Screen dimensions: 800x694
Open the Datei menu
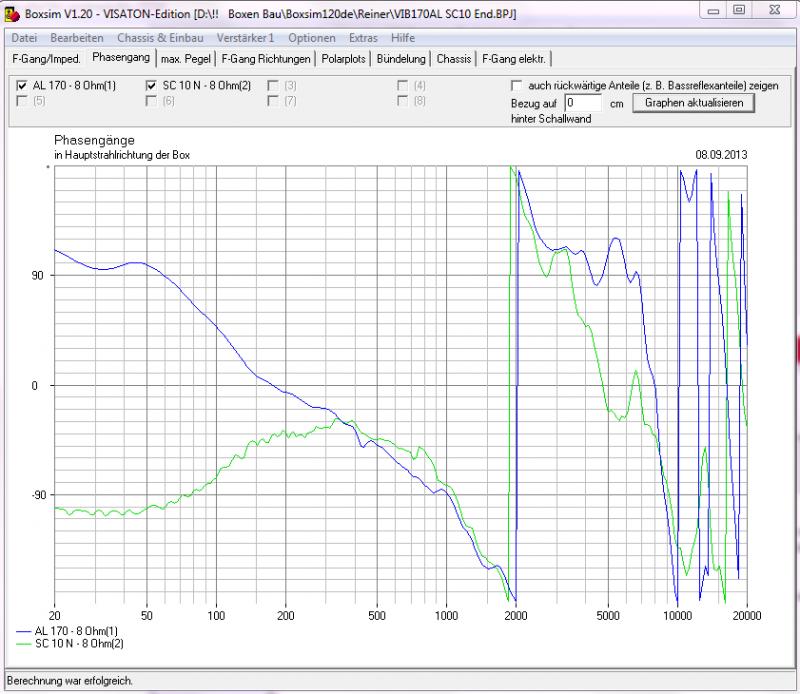[24, 37]
